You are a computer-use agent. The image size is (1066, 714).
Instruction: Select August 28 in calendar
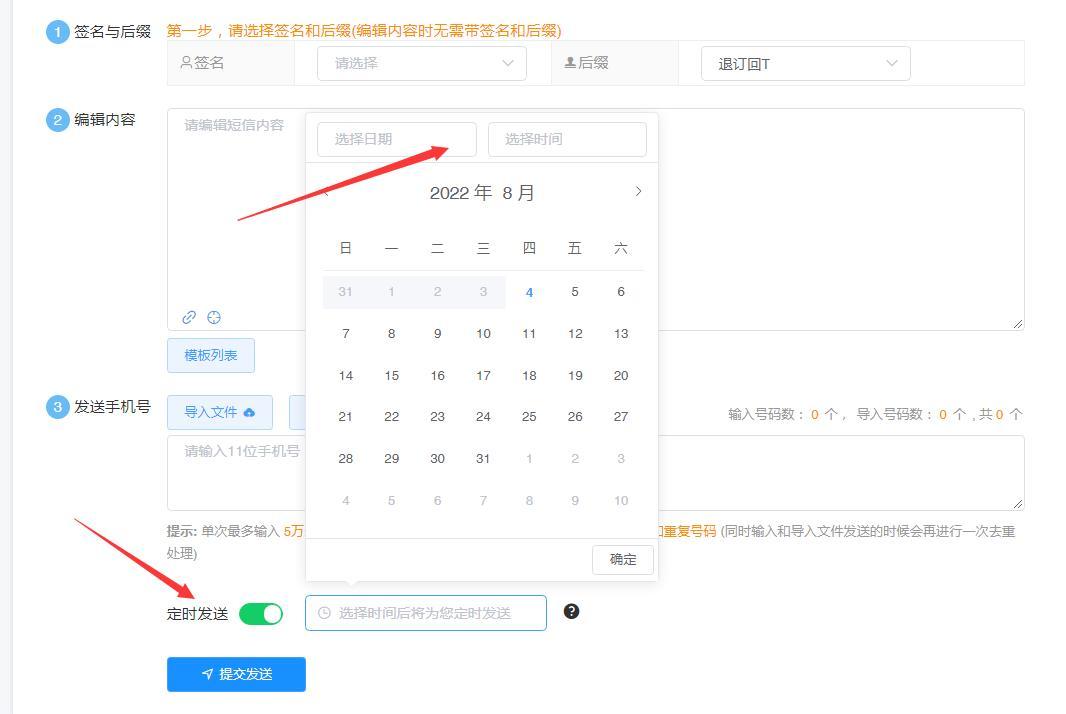345,459
